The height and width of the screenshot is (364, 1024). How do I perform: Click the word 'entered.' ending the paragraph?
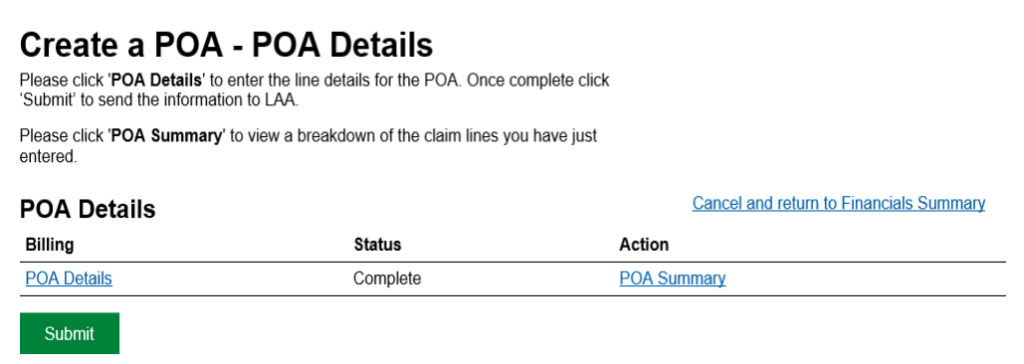pos(48,157)
